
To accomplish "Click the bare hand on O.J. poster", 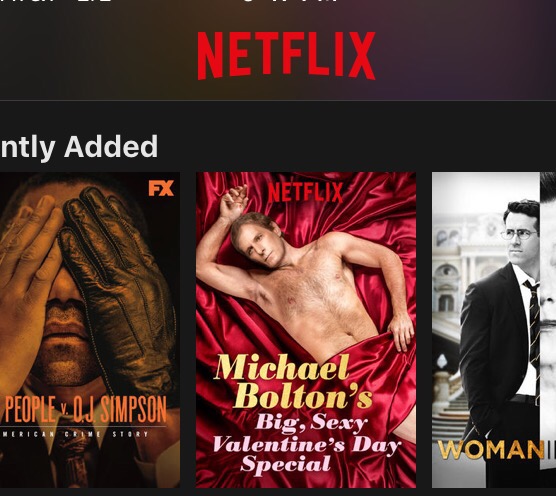I will [x=27, y=269].
